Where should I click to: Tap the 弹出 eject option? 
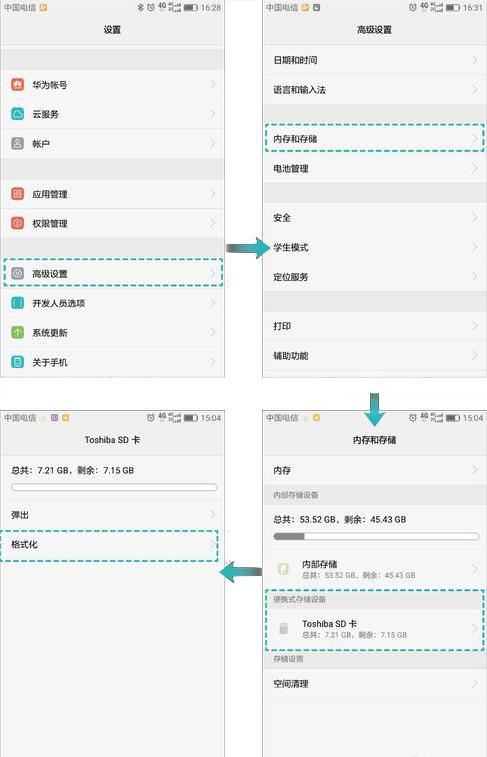(x=112, y=515)
